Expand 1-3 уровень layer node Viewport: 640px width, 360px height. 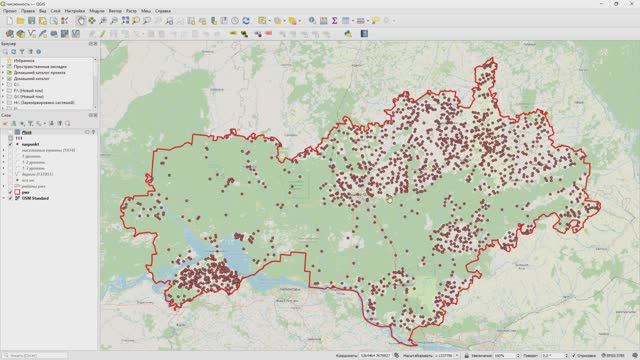[x=4, y=168]
